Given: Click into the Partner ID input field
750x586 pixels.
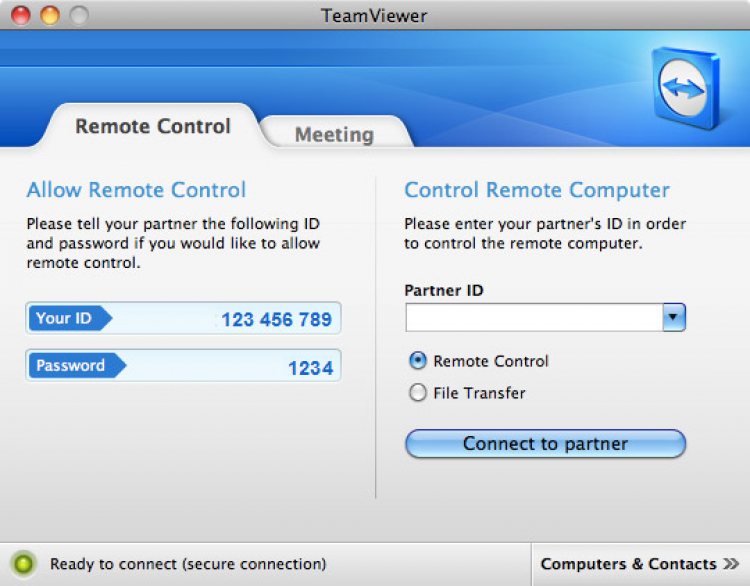Looking at the screenshot, I should [x=534, y=317].
